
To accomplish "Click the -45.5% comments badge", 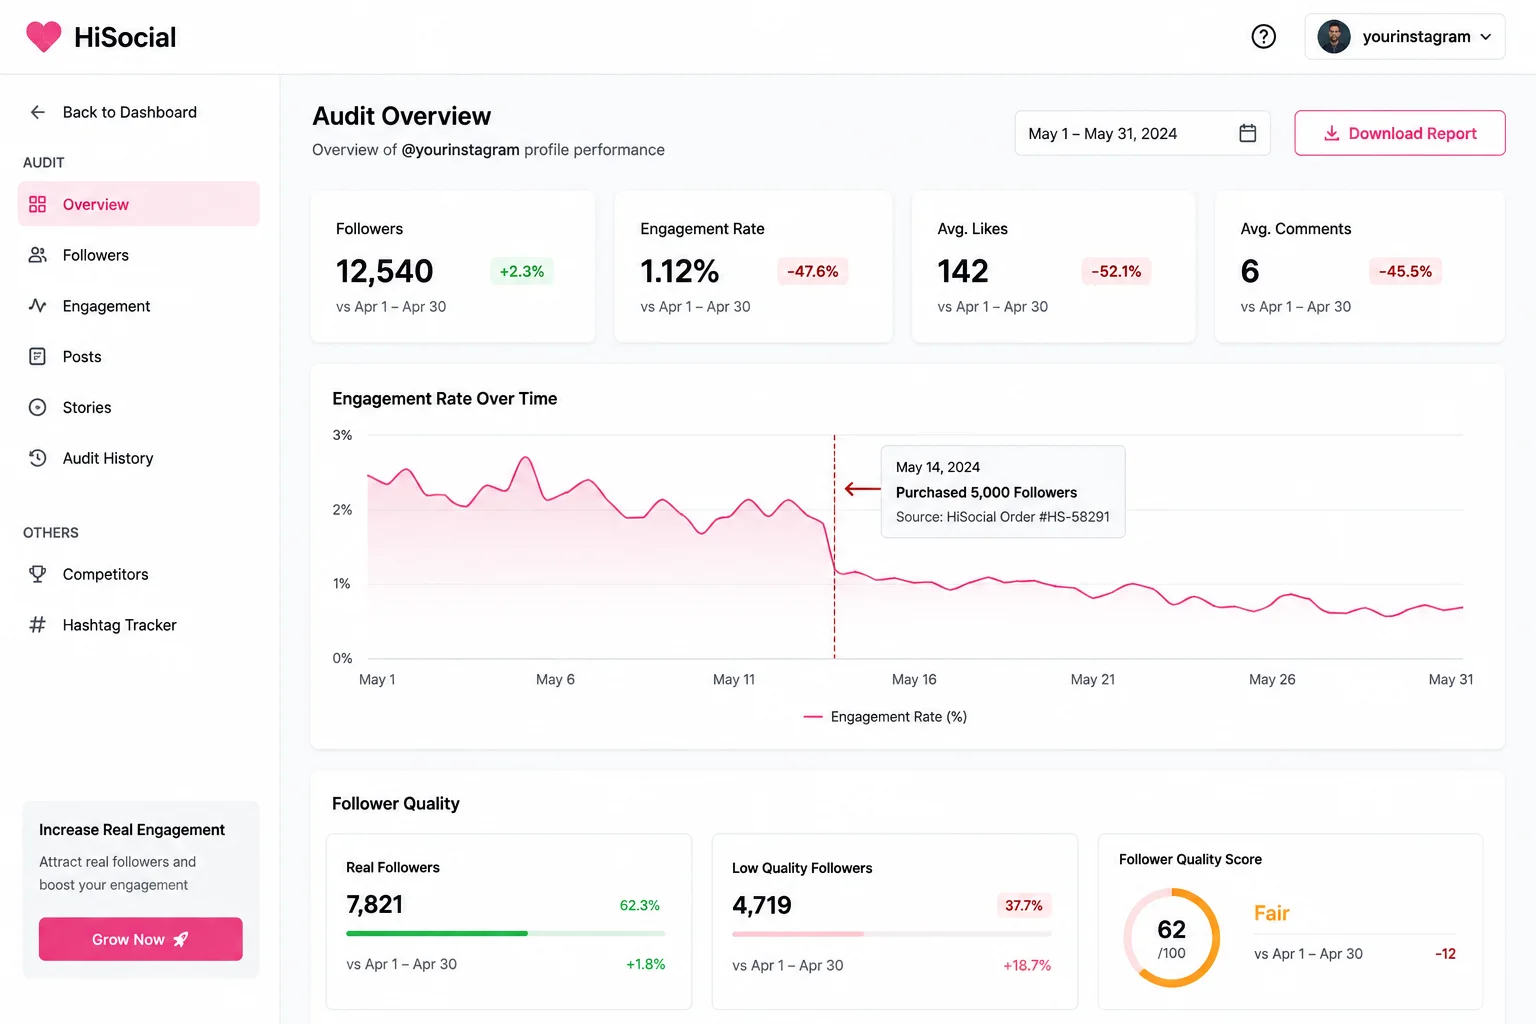I will pos(1405,271).
